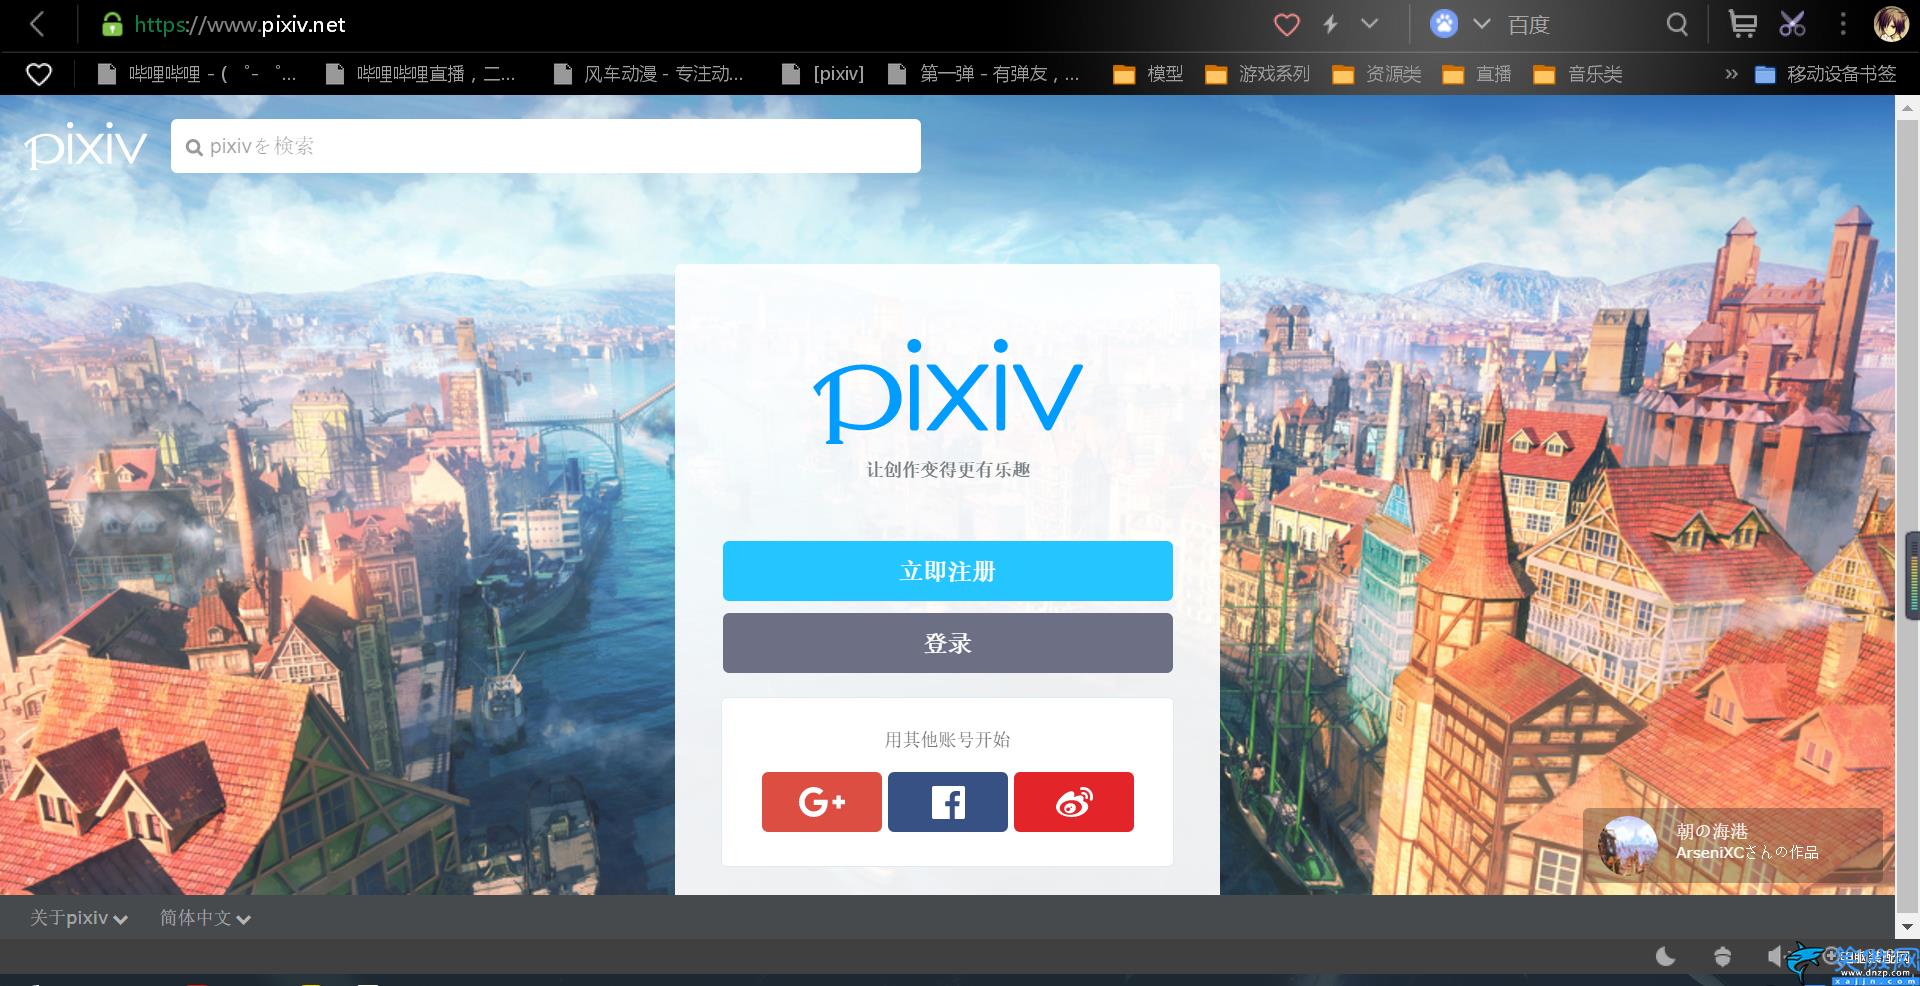Open the 哔哩哔哩直播 bookmark
This screenshot has width=1920, height=986.
[x=421, y=74]
